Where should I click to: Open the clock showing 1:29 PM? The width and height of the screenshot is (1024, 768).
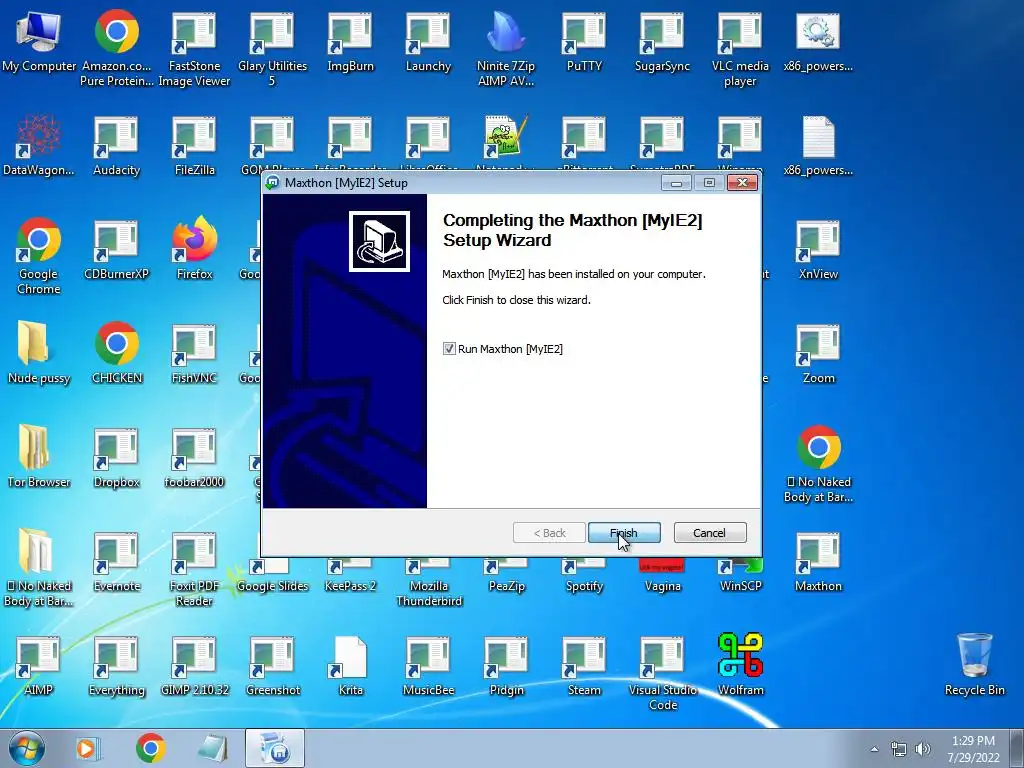[973, 749]
